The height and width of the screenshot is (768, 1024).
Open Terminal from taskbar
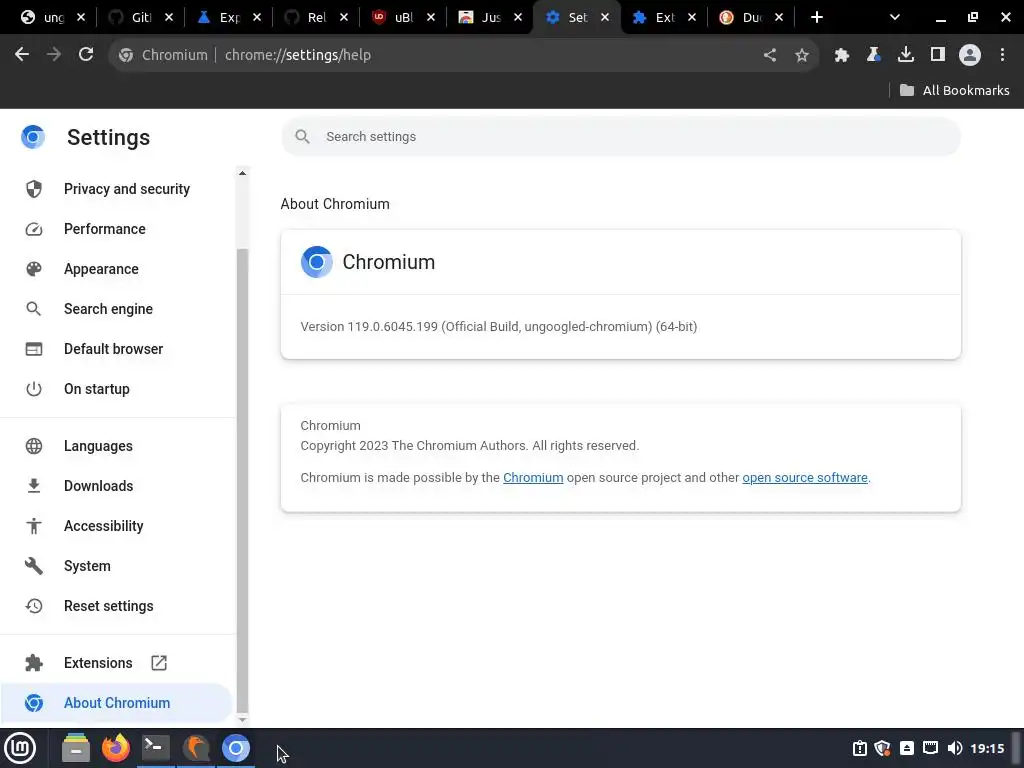[x=155, y=748]
